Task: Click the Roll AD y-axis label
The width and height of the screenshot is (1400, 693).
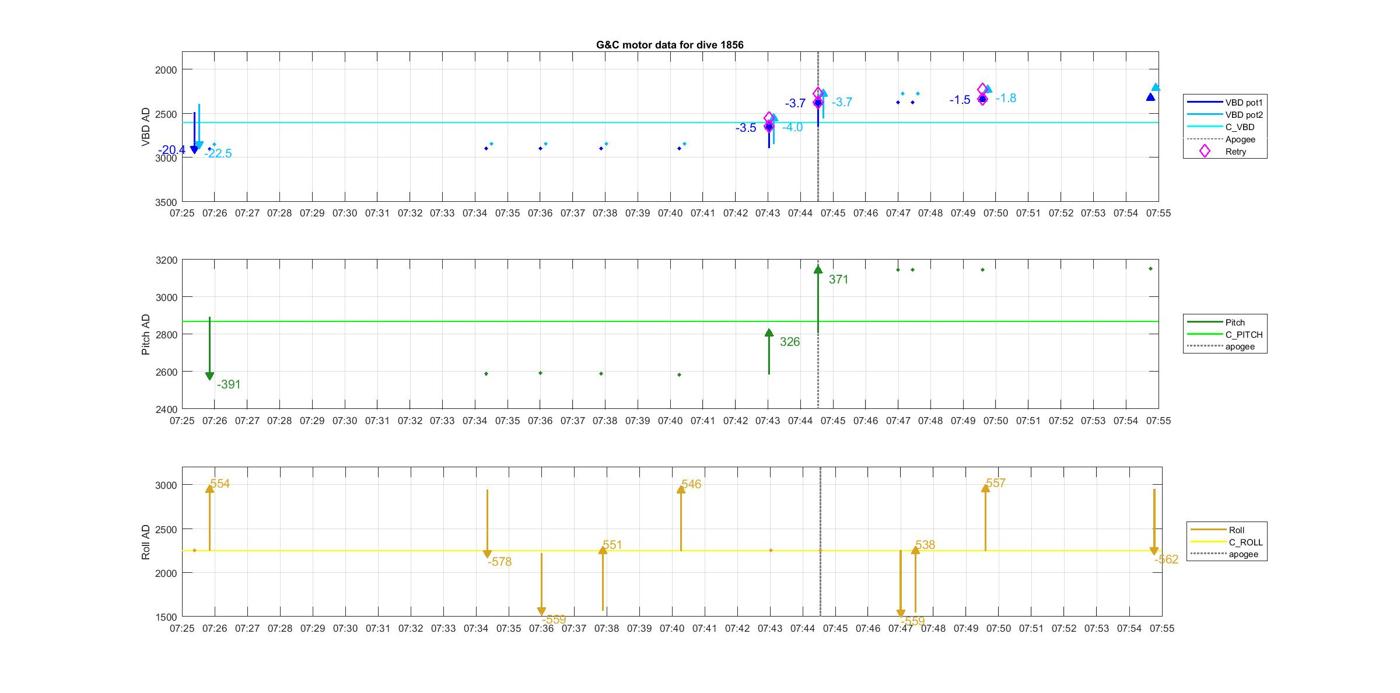Action: (x=146, y=541)
